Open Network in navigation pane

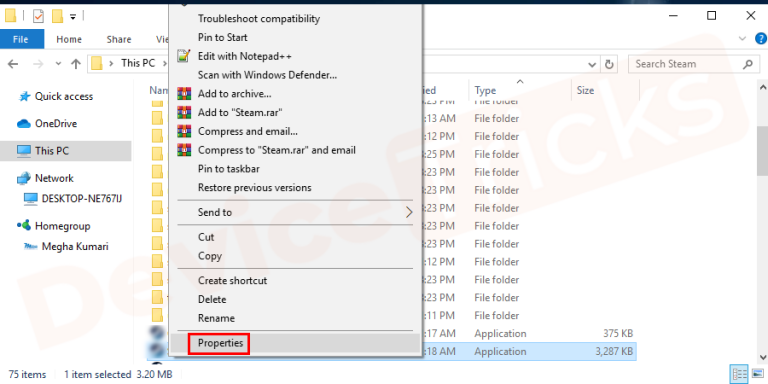coord(54,178)
